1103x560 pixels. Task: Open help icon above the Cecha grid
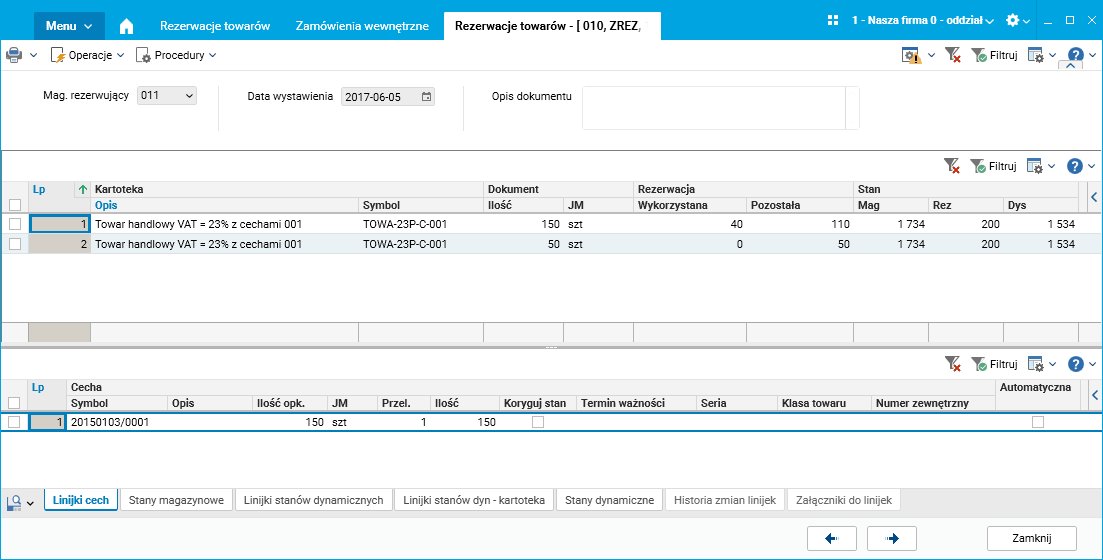(x=1075, y=364)
